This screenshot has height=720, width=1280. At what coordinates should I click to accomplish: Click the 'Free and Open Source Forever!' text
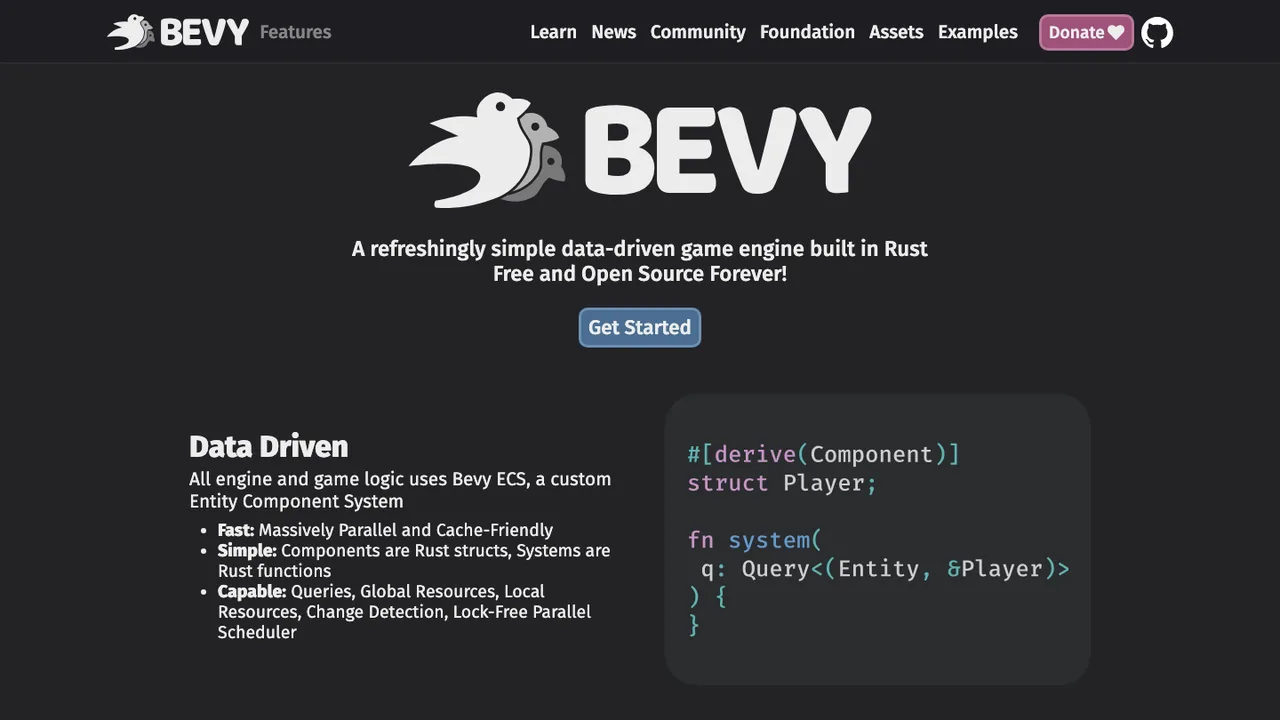tap(640, 273)
